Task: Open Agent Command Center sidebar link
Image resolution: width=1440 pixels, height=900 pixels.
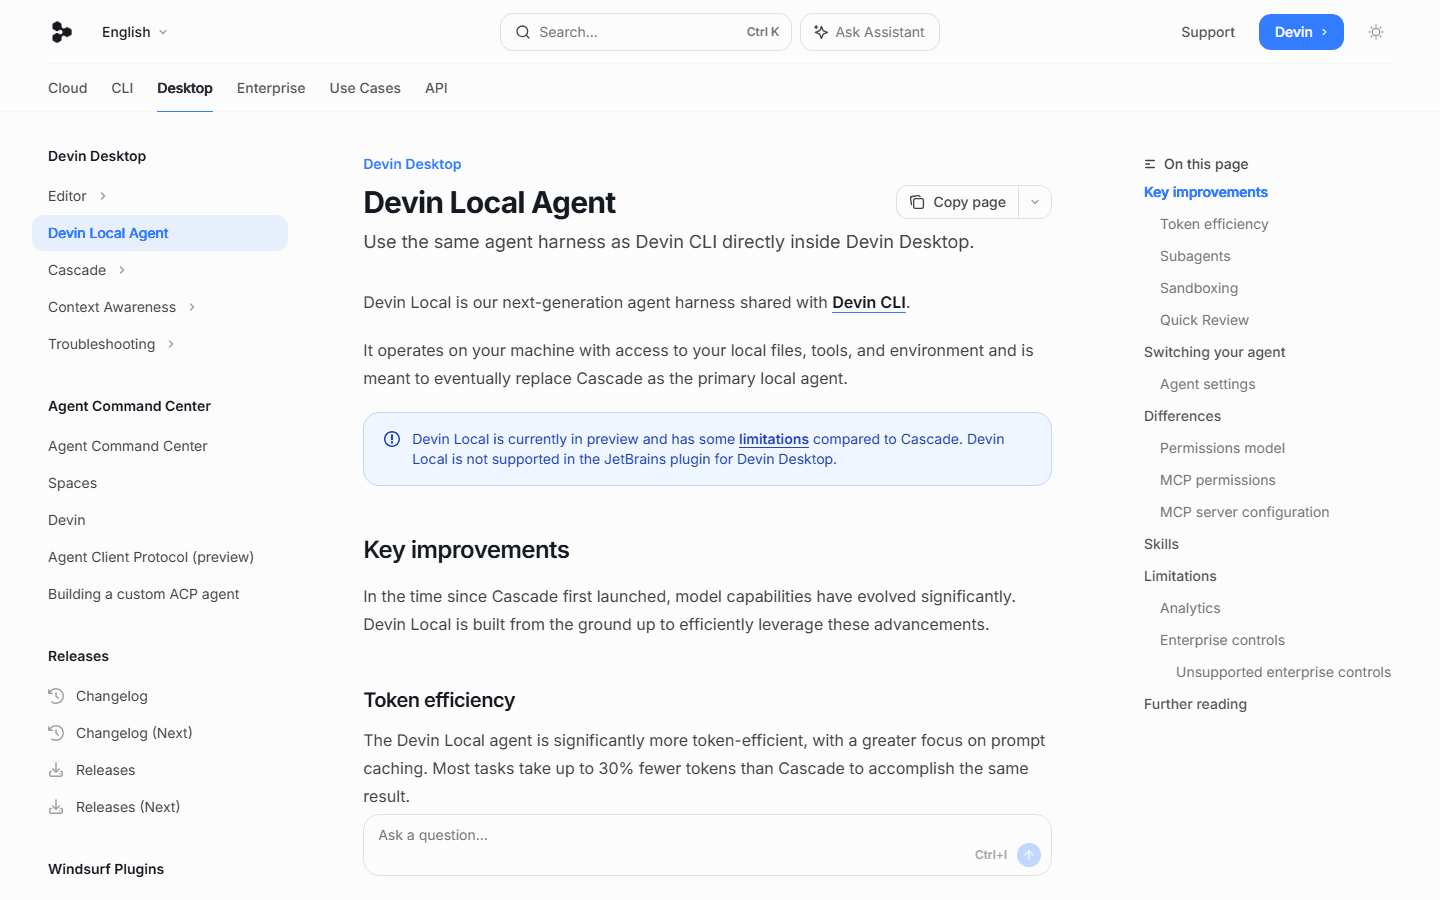Action: [x=128, y=446]
